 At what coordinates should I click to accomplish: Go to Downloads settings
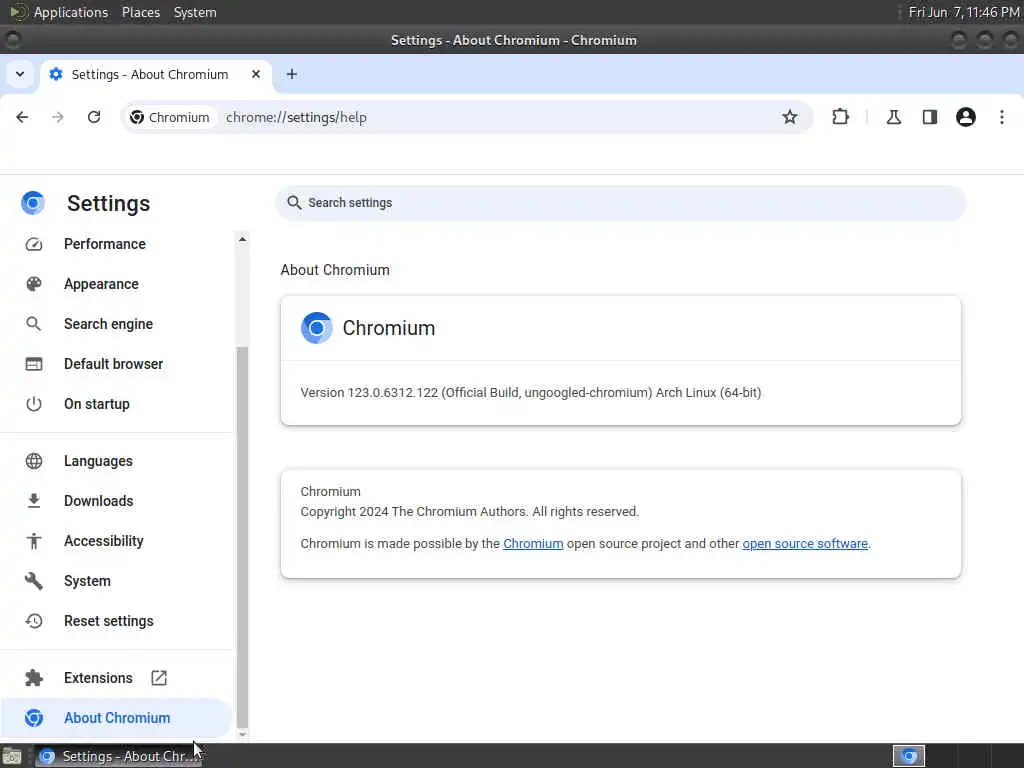point(99,501)
